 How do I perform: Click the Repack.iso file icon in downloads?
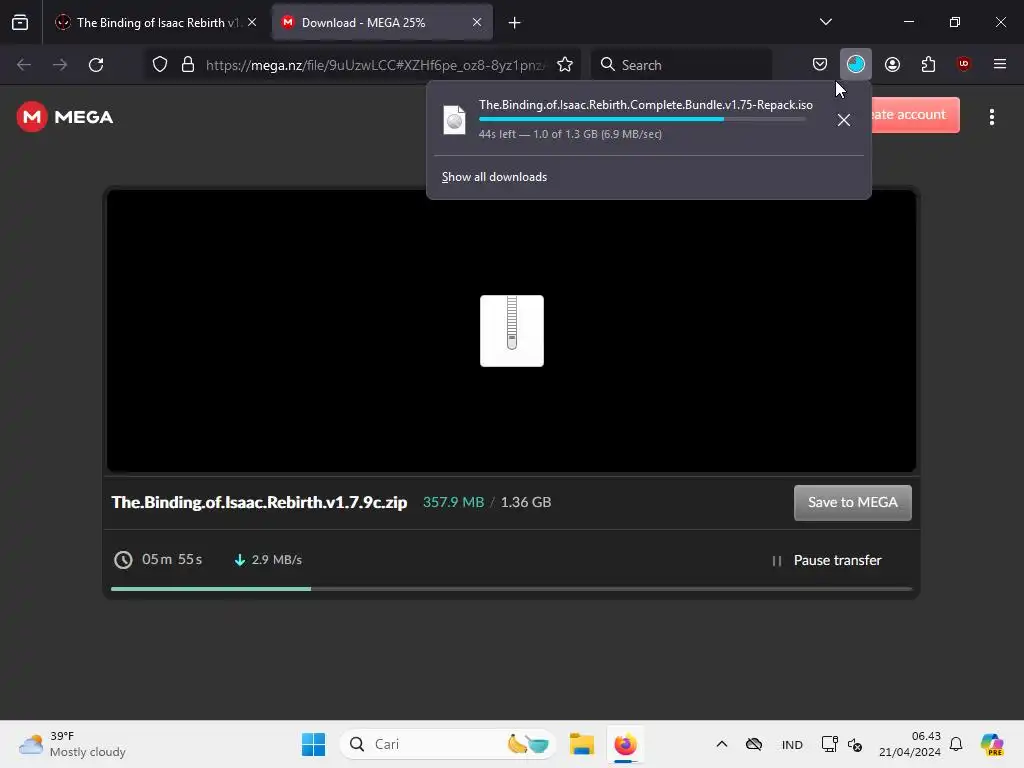tap(455, 120)
